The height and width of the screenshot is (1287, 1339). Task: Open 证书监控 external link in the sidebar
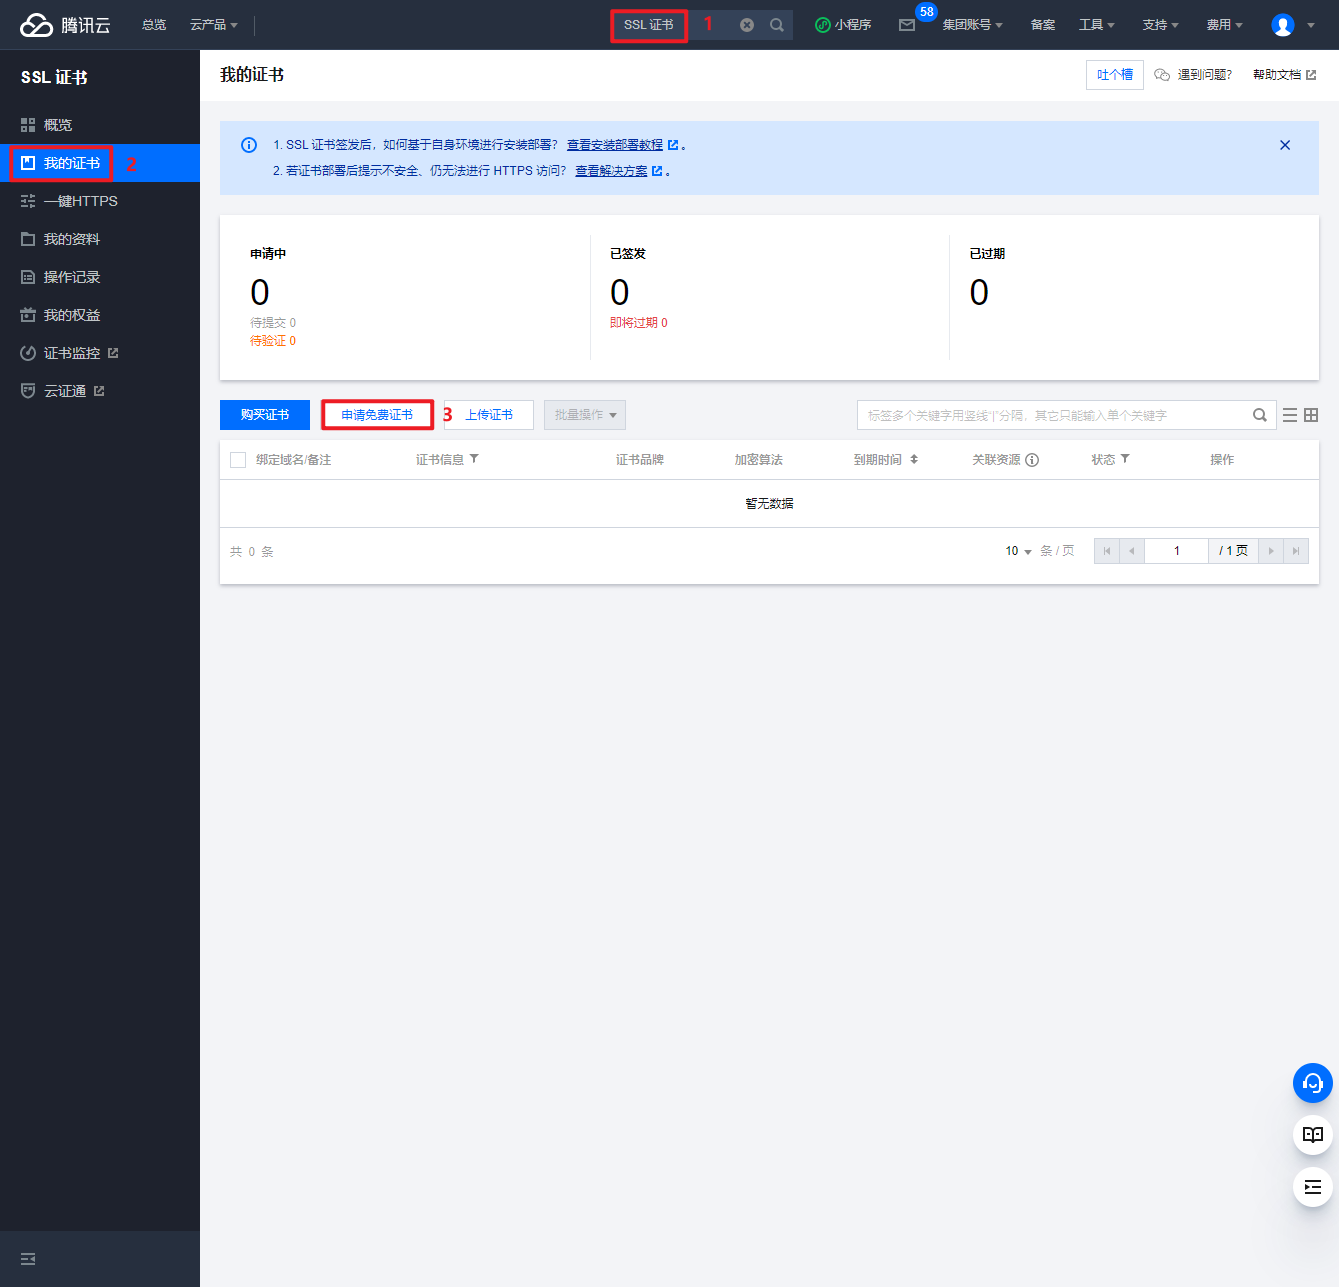[x=100, y=353]
